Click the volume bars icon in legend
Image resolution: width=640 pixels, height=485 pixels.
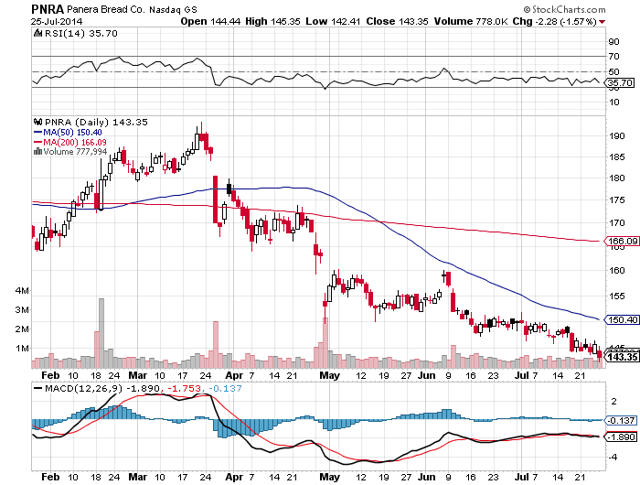point(38,151)
